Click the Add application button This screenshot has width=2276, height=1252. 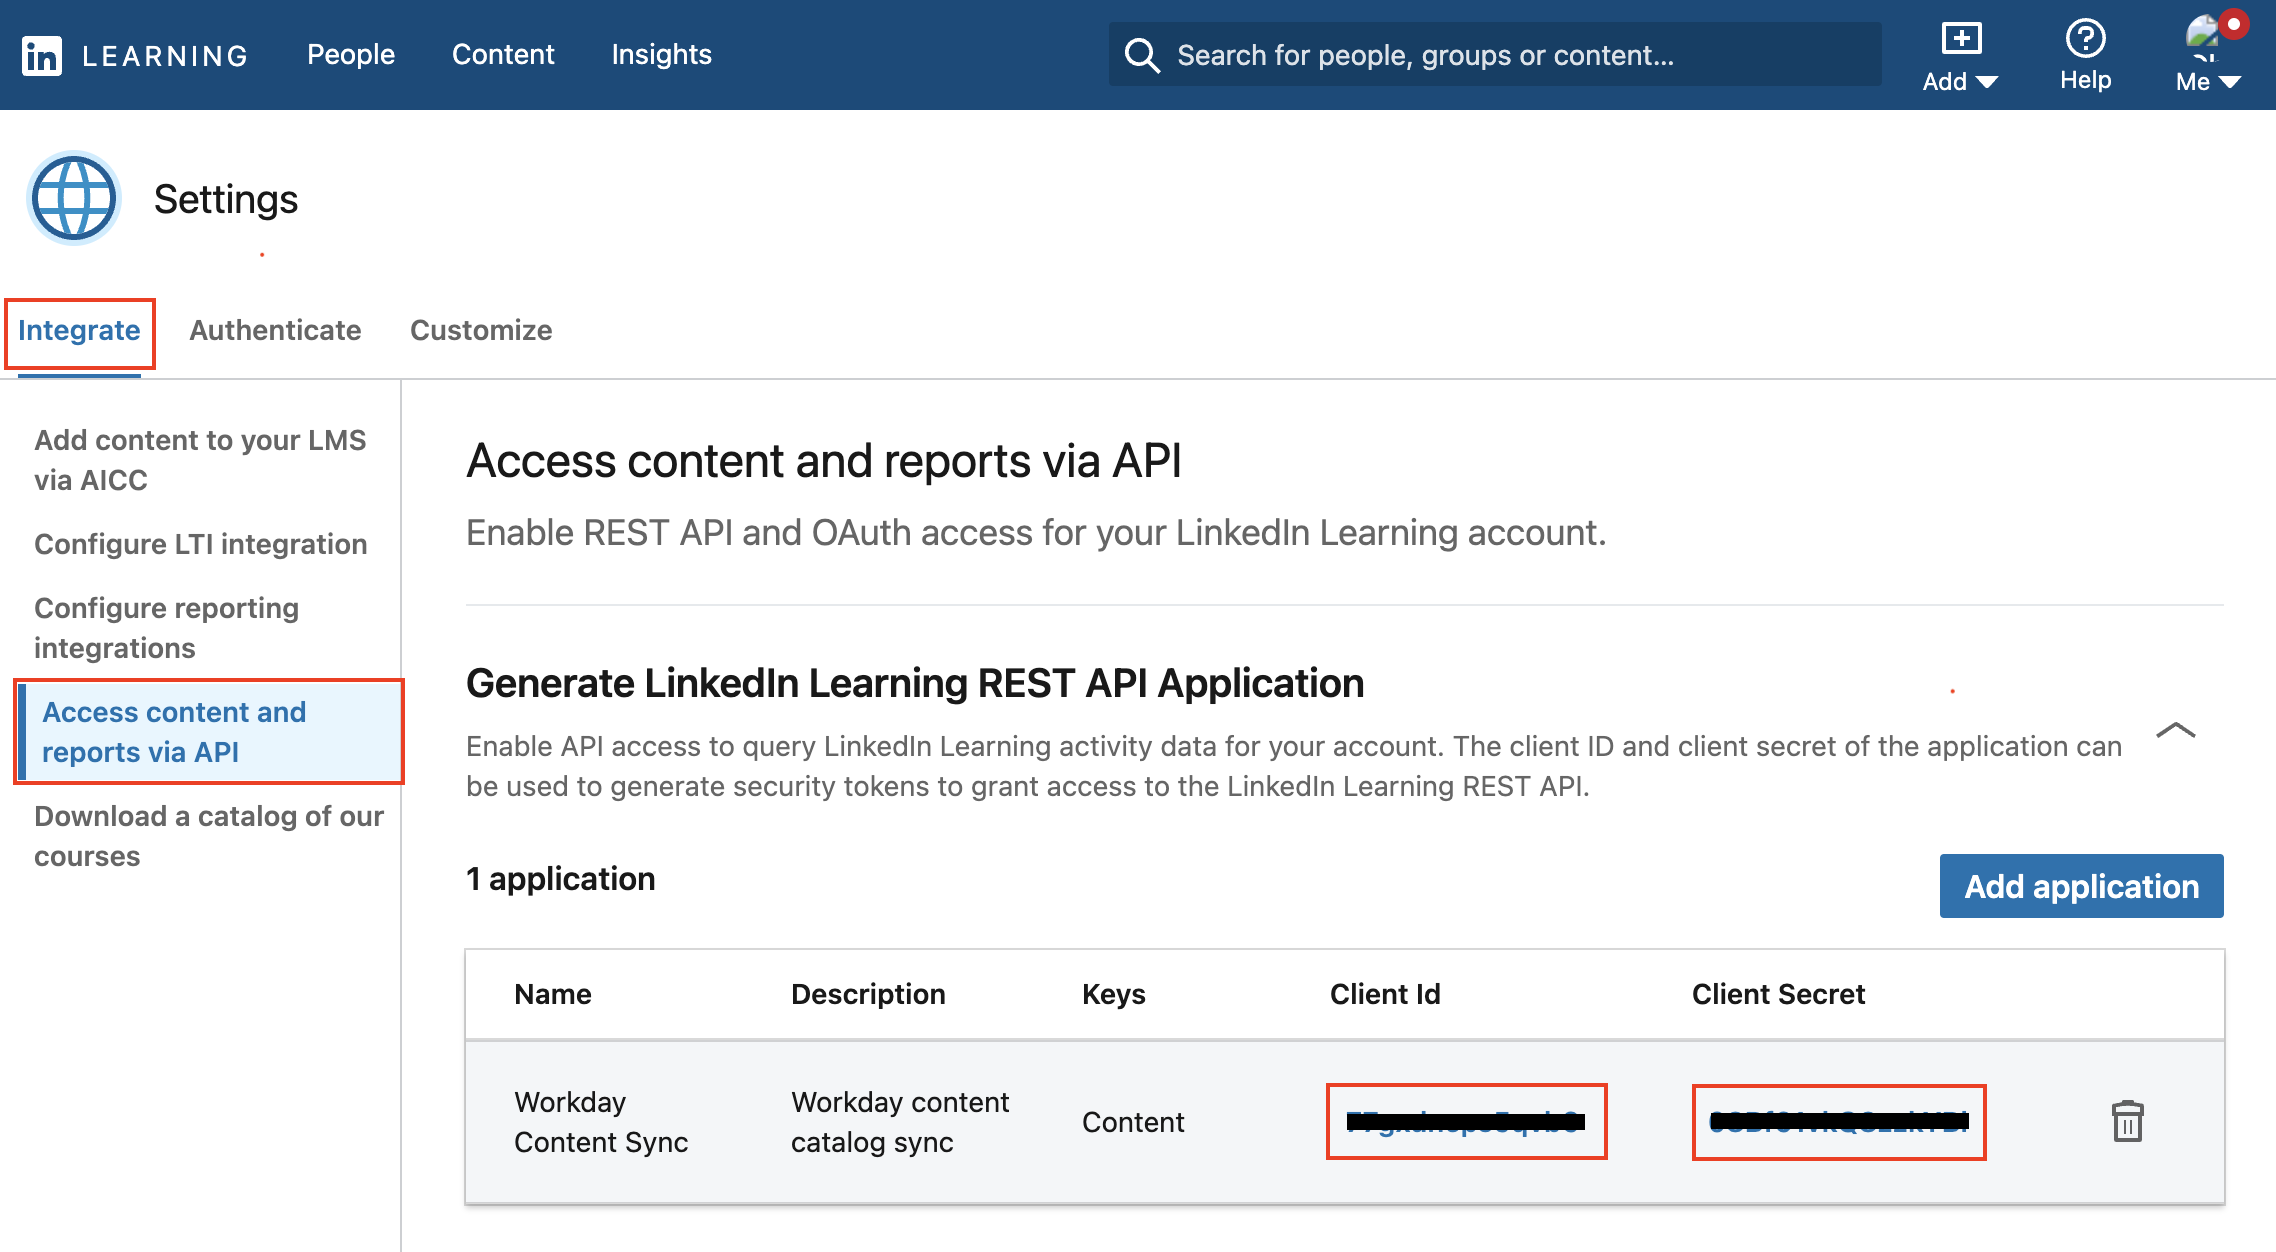[x=2081, y=886]
